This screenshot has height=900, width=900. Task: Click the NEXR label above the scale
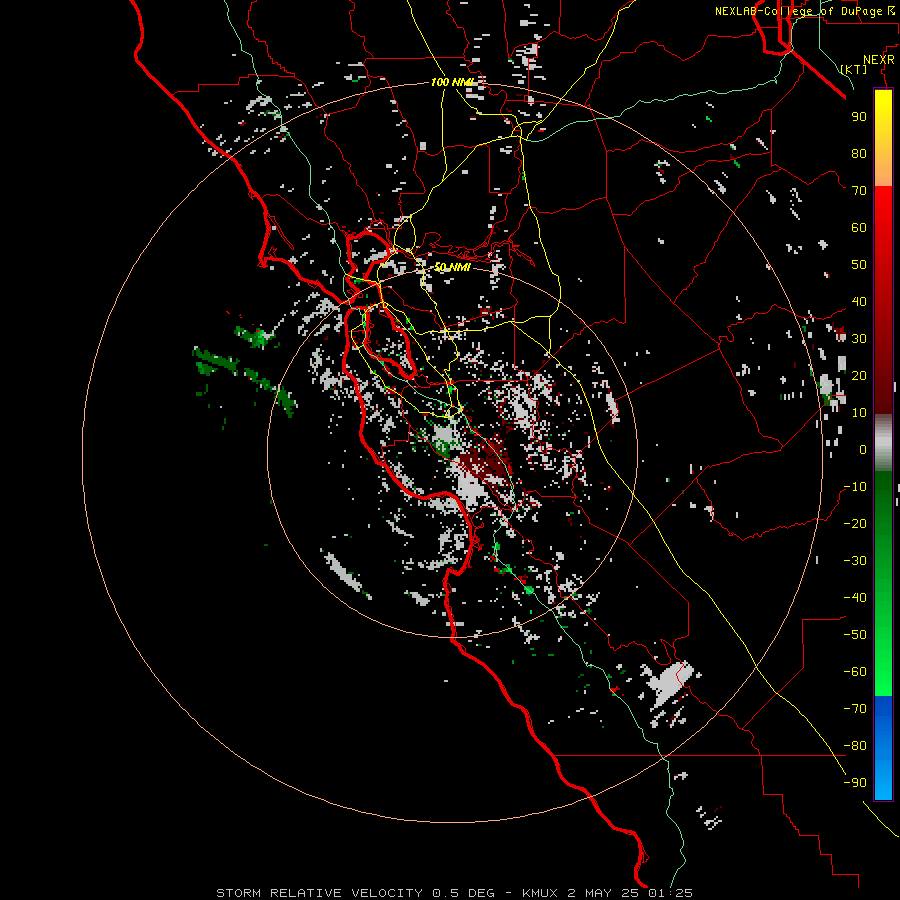click(x=878, y=60)
